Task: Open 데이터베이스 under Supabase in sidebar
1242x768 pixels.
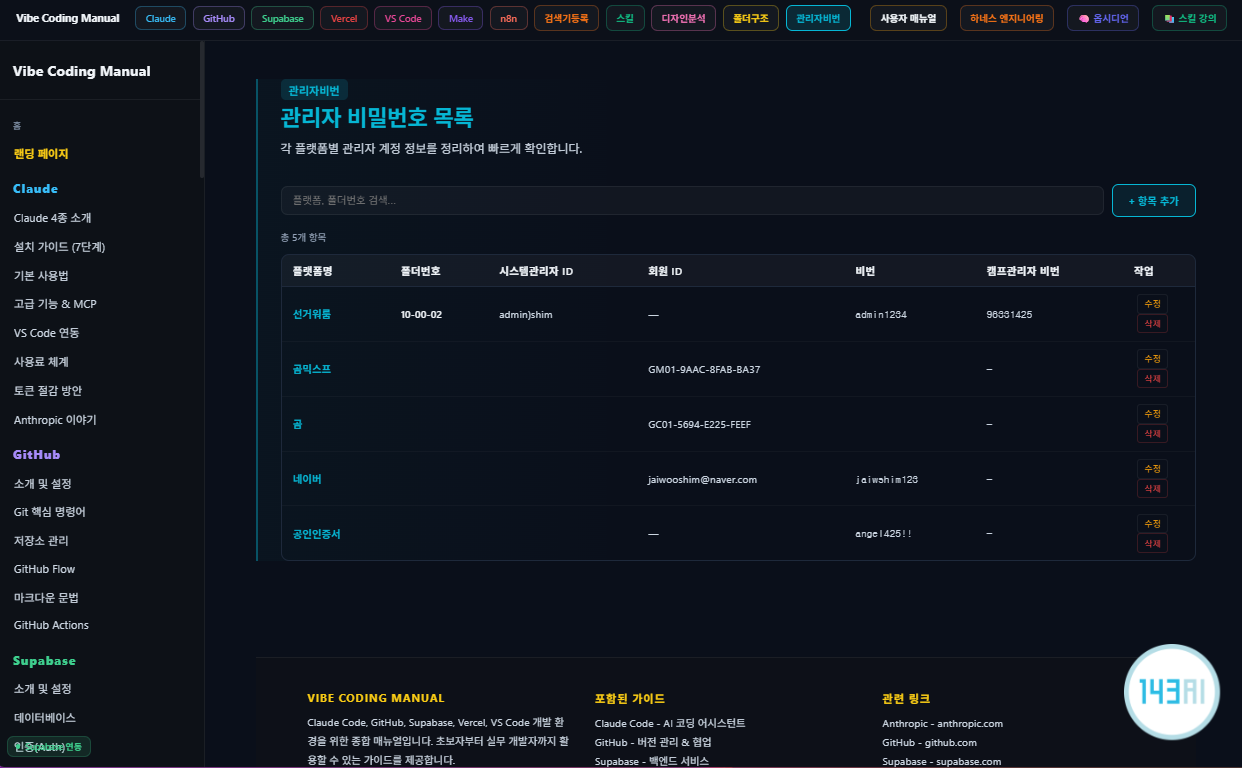Action: tap(45, 718)
